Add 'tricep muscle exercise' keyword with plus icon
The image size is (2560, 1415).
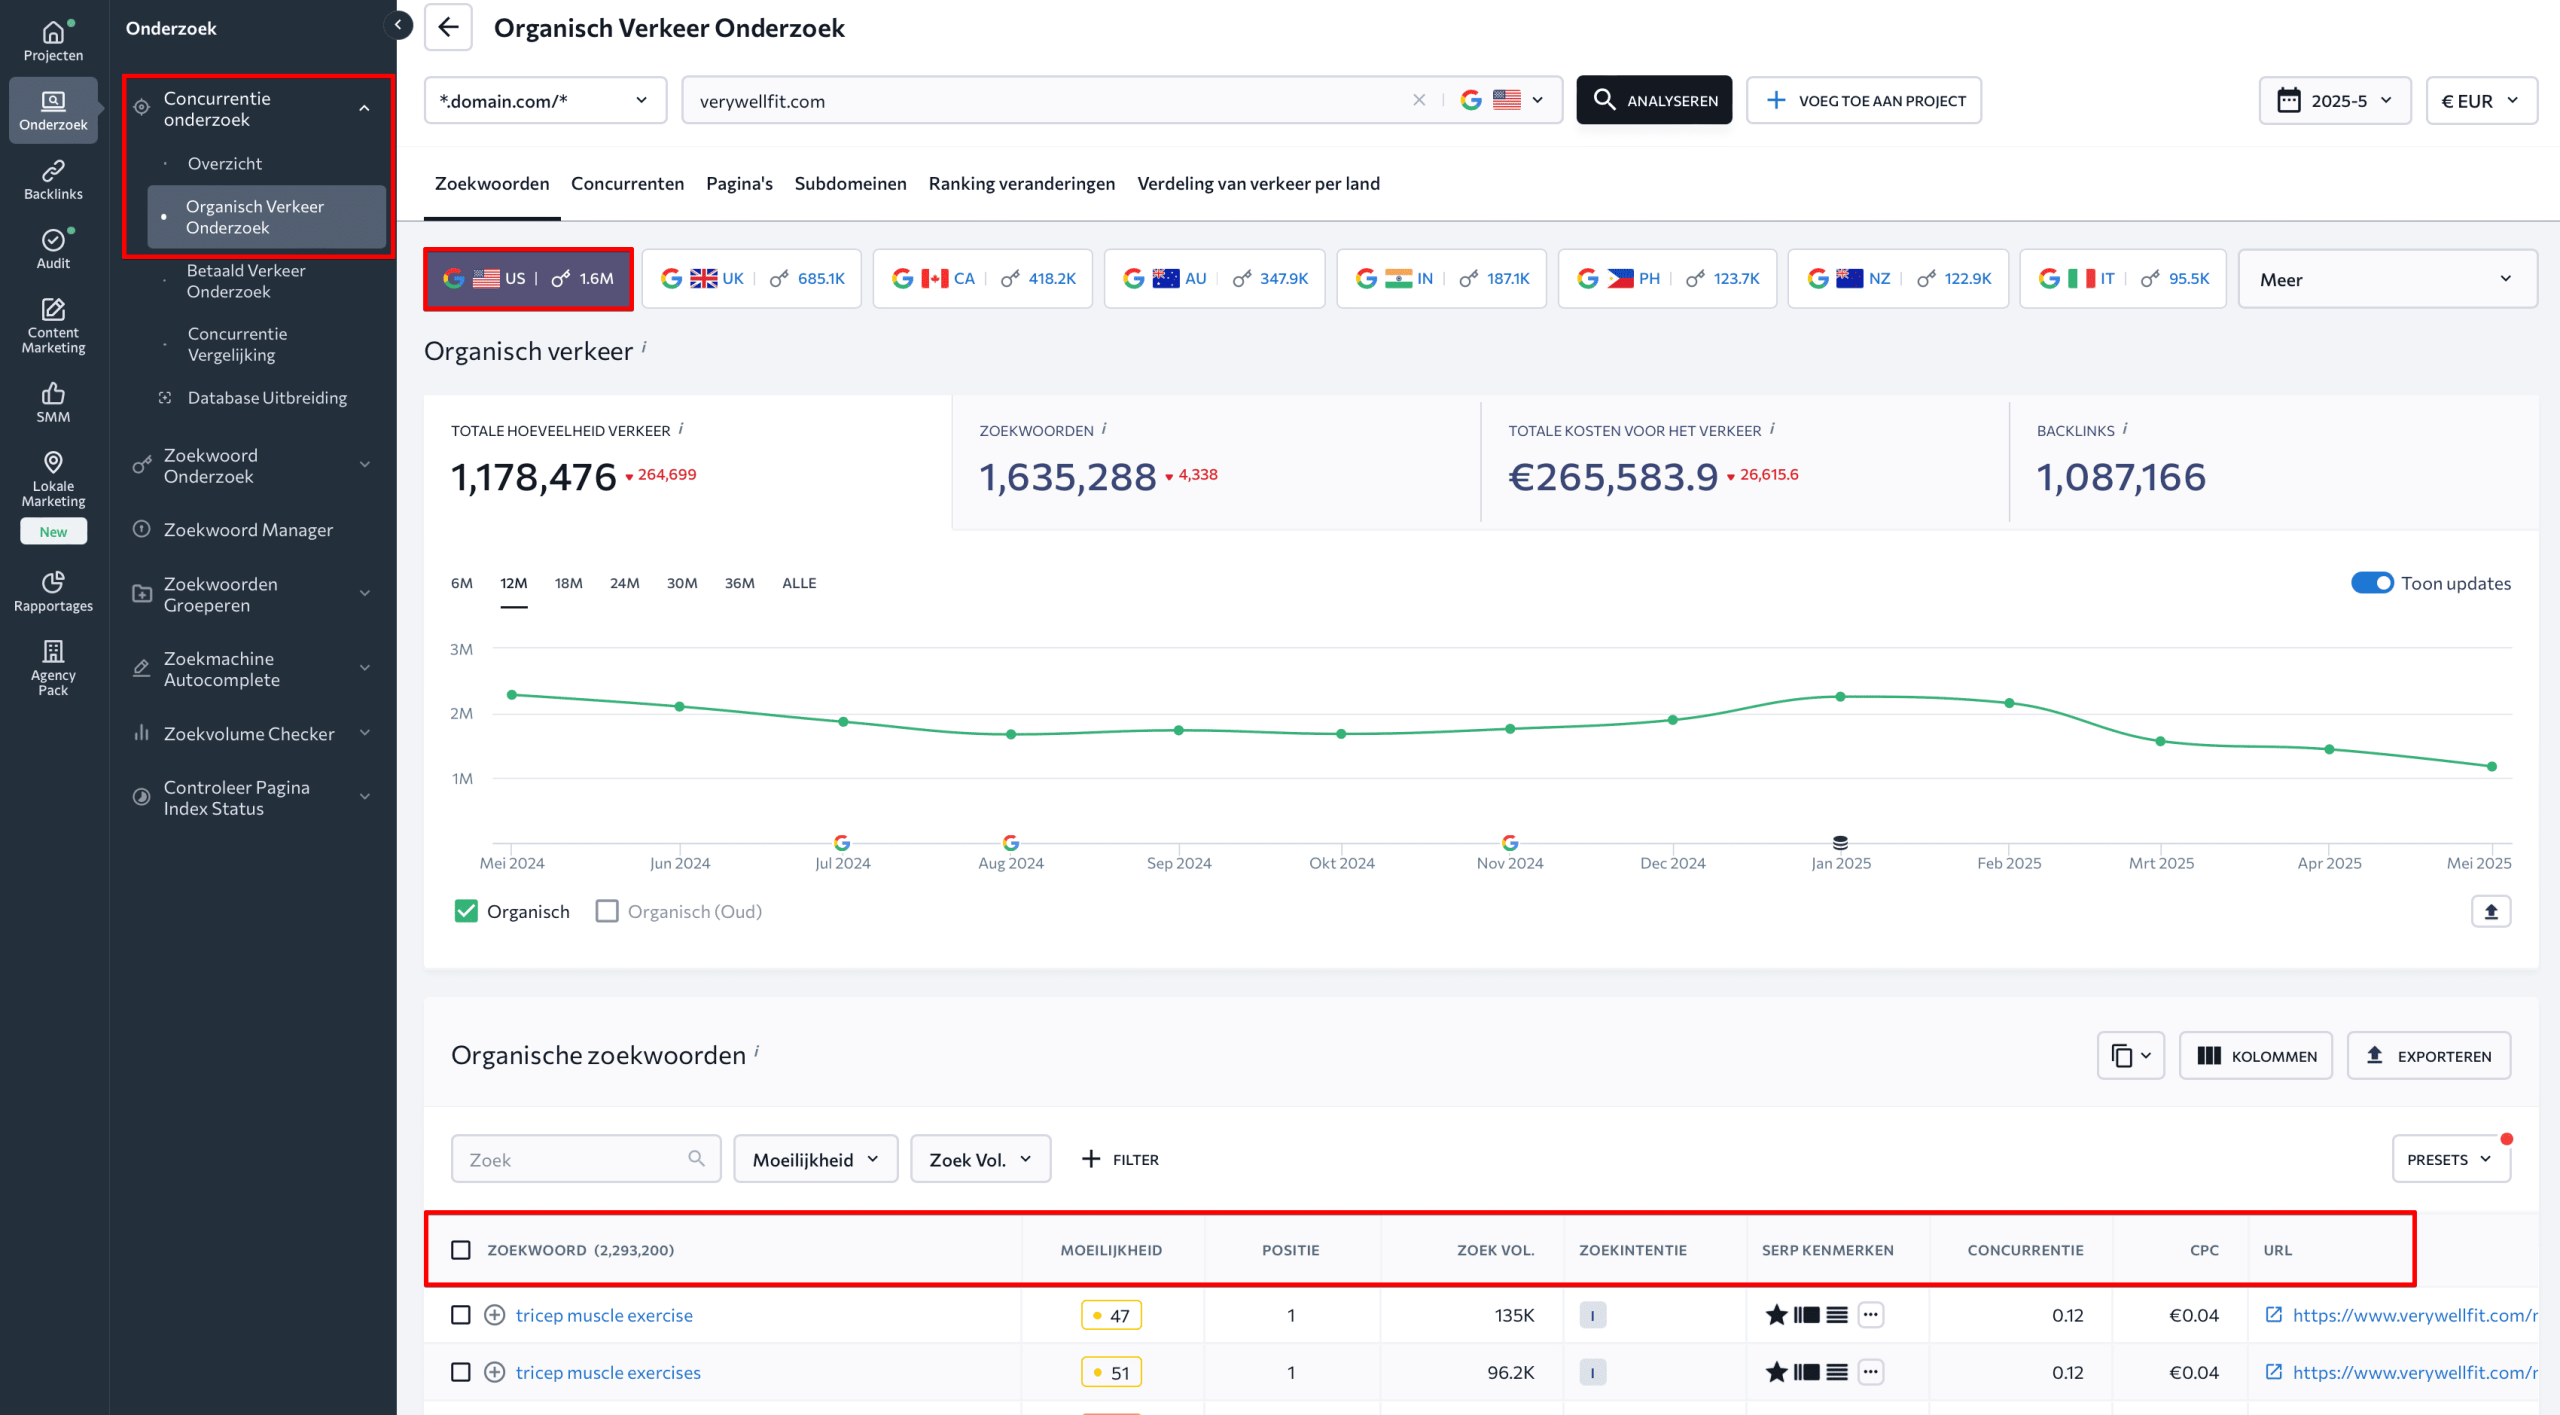[x=494, y=1315]
